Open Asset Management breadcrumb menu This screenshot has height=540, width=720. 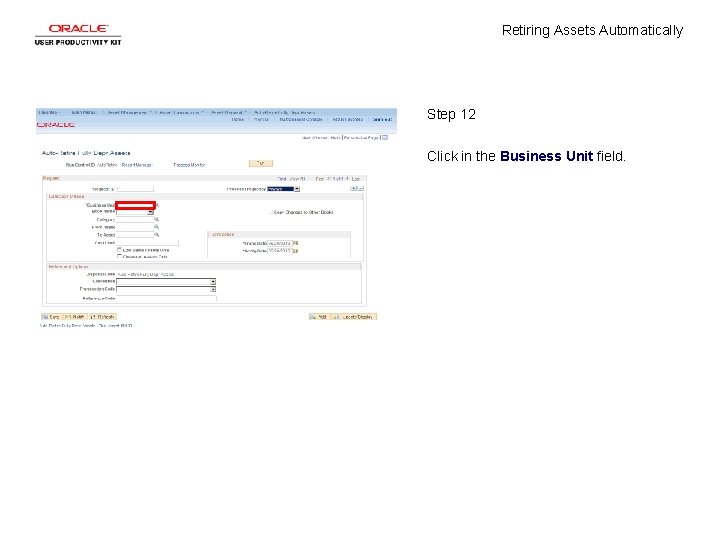(127, 112)
